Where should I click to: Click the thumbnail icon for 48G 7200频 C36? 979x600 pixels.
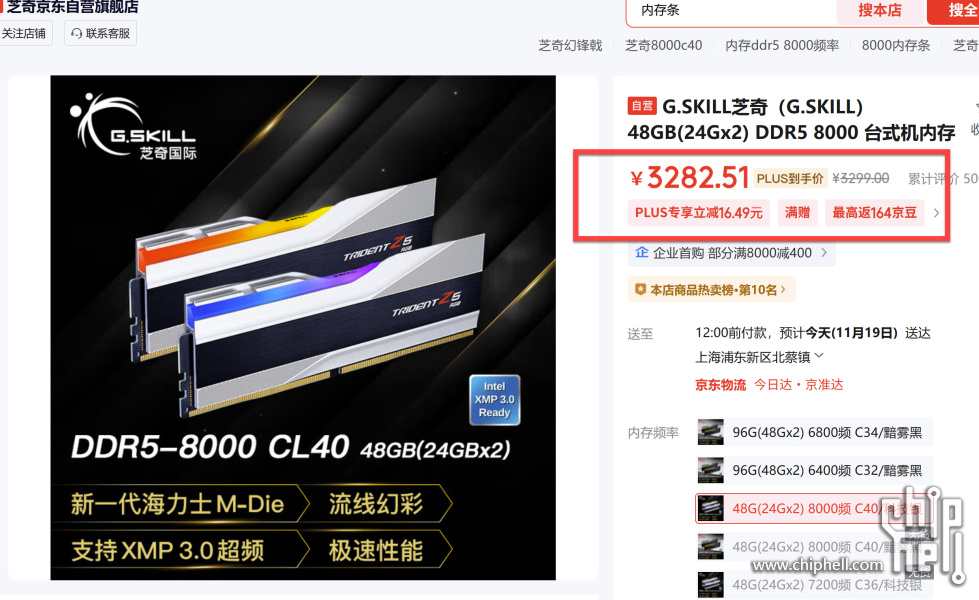(x=711, y=584)
